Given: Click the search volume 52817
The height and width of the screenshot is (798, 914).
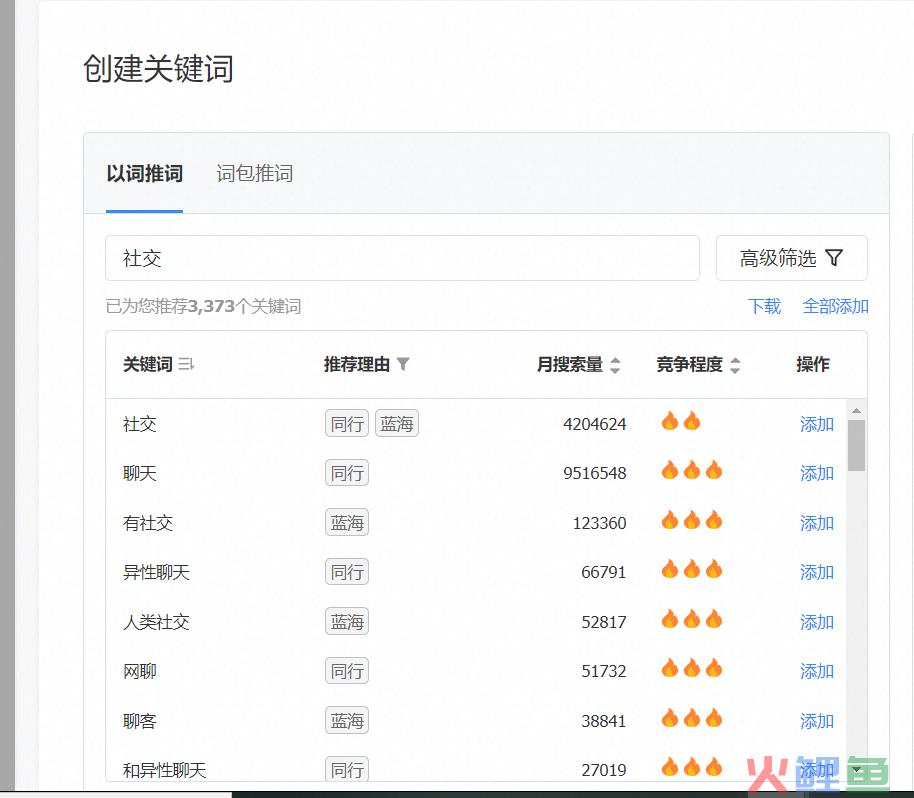Looking at the screenshot, I should click(604, 622).
